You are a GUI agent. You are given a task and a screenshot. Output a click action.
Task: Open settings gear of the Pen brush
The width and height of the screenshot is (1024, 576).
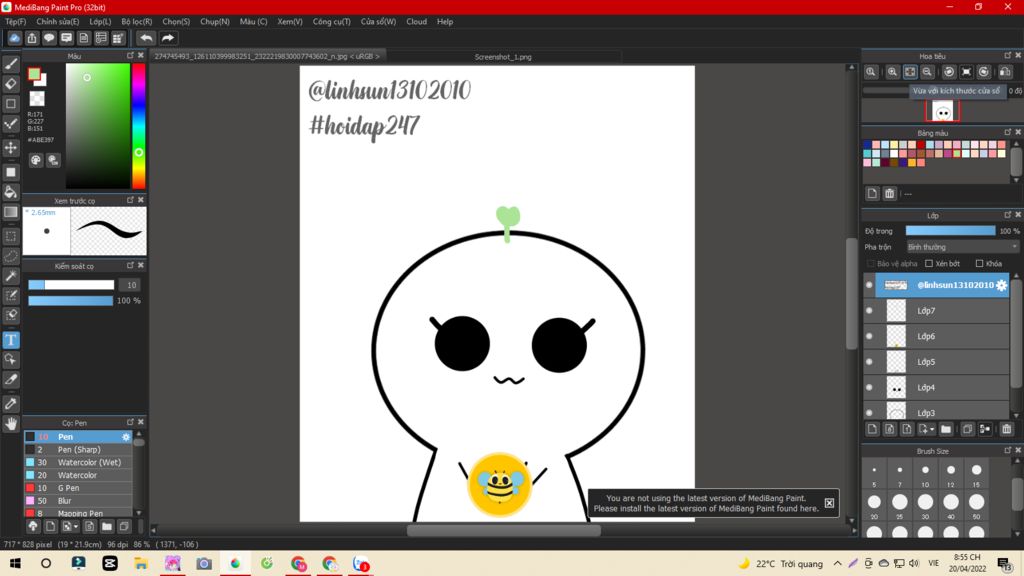[126, 437]
